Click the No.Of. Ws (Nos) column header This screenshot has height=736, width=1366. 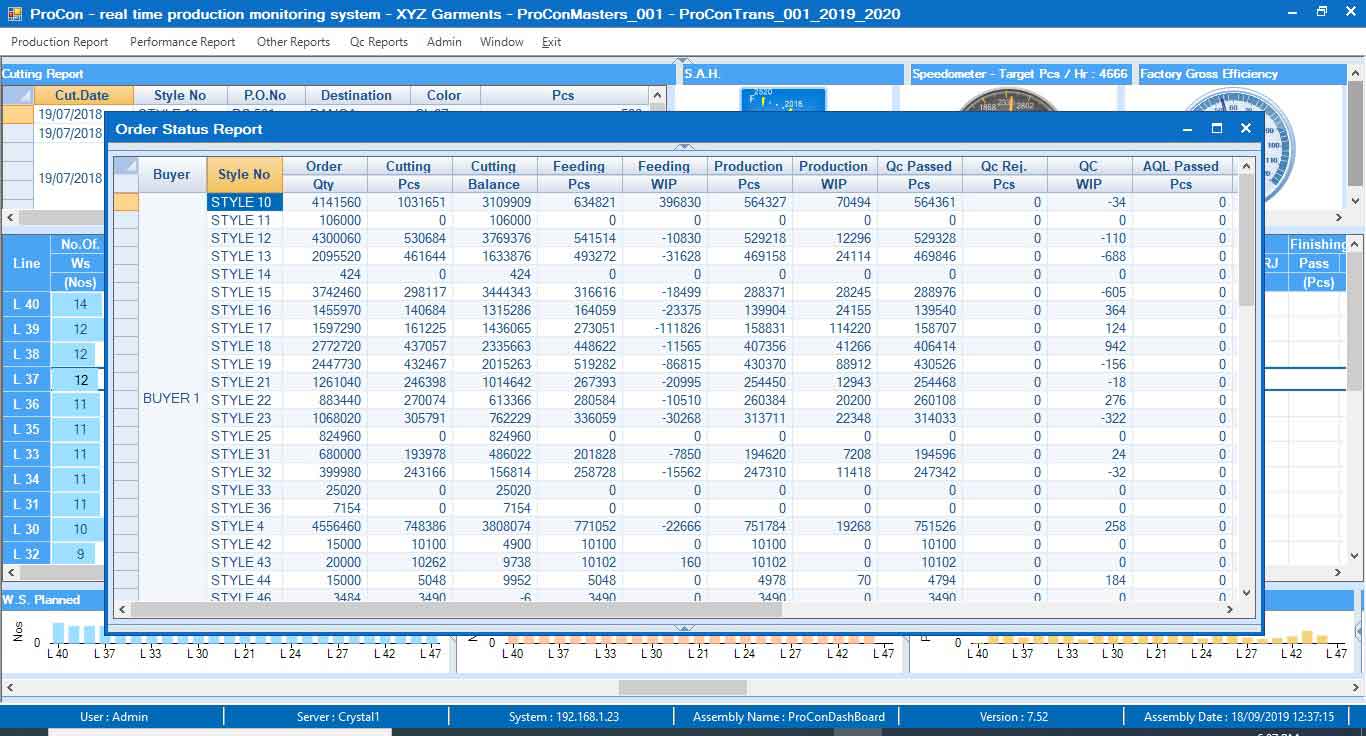tap(80, 263)
